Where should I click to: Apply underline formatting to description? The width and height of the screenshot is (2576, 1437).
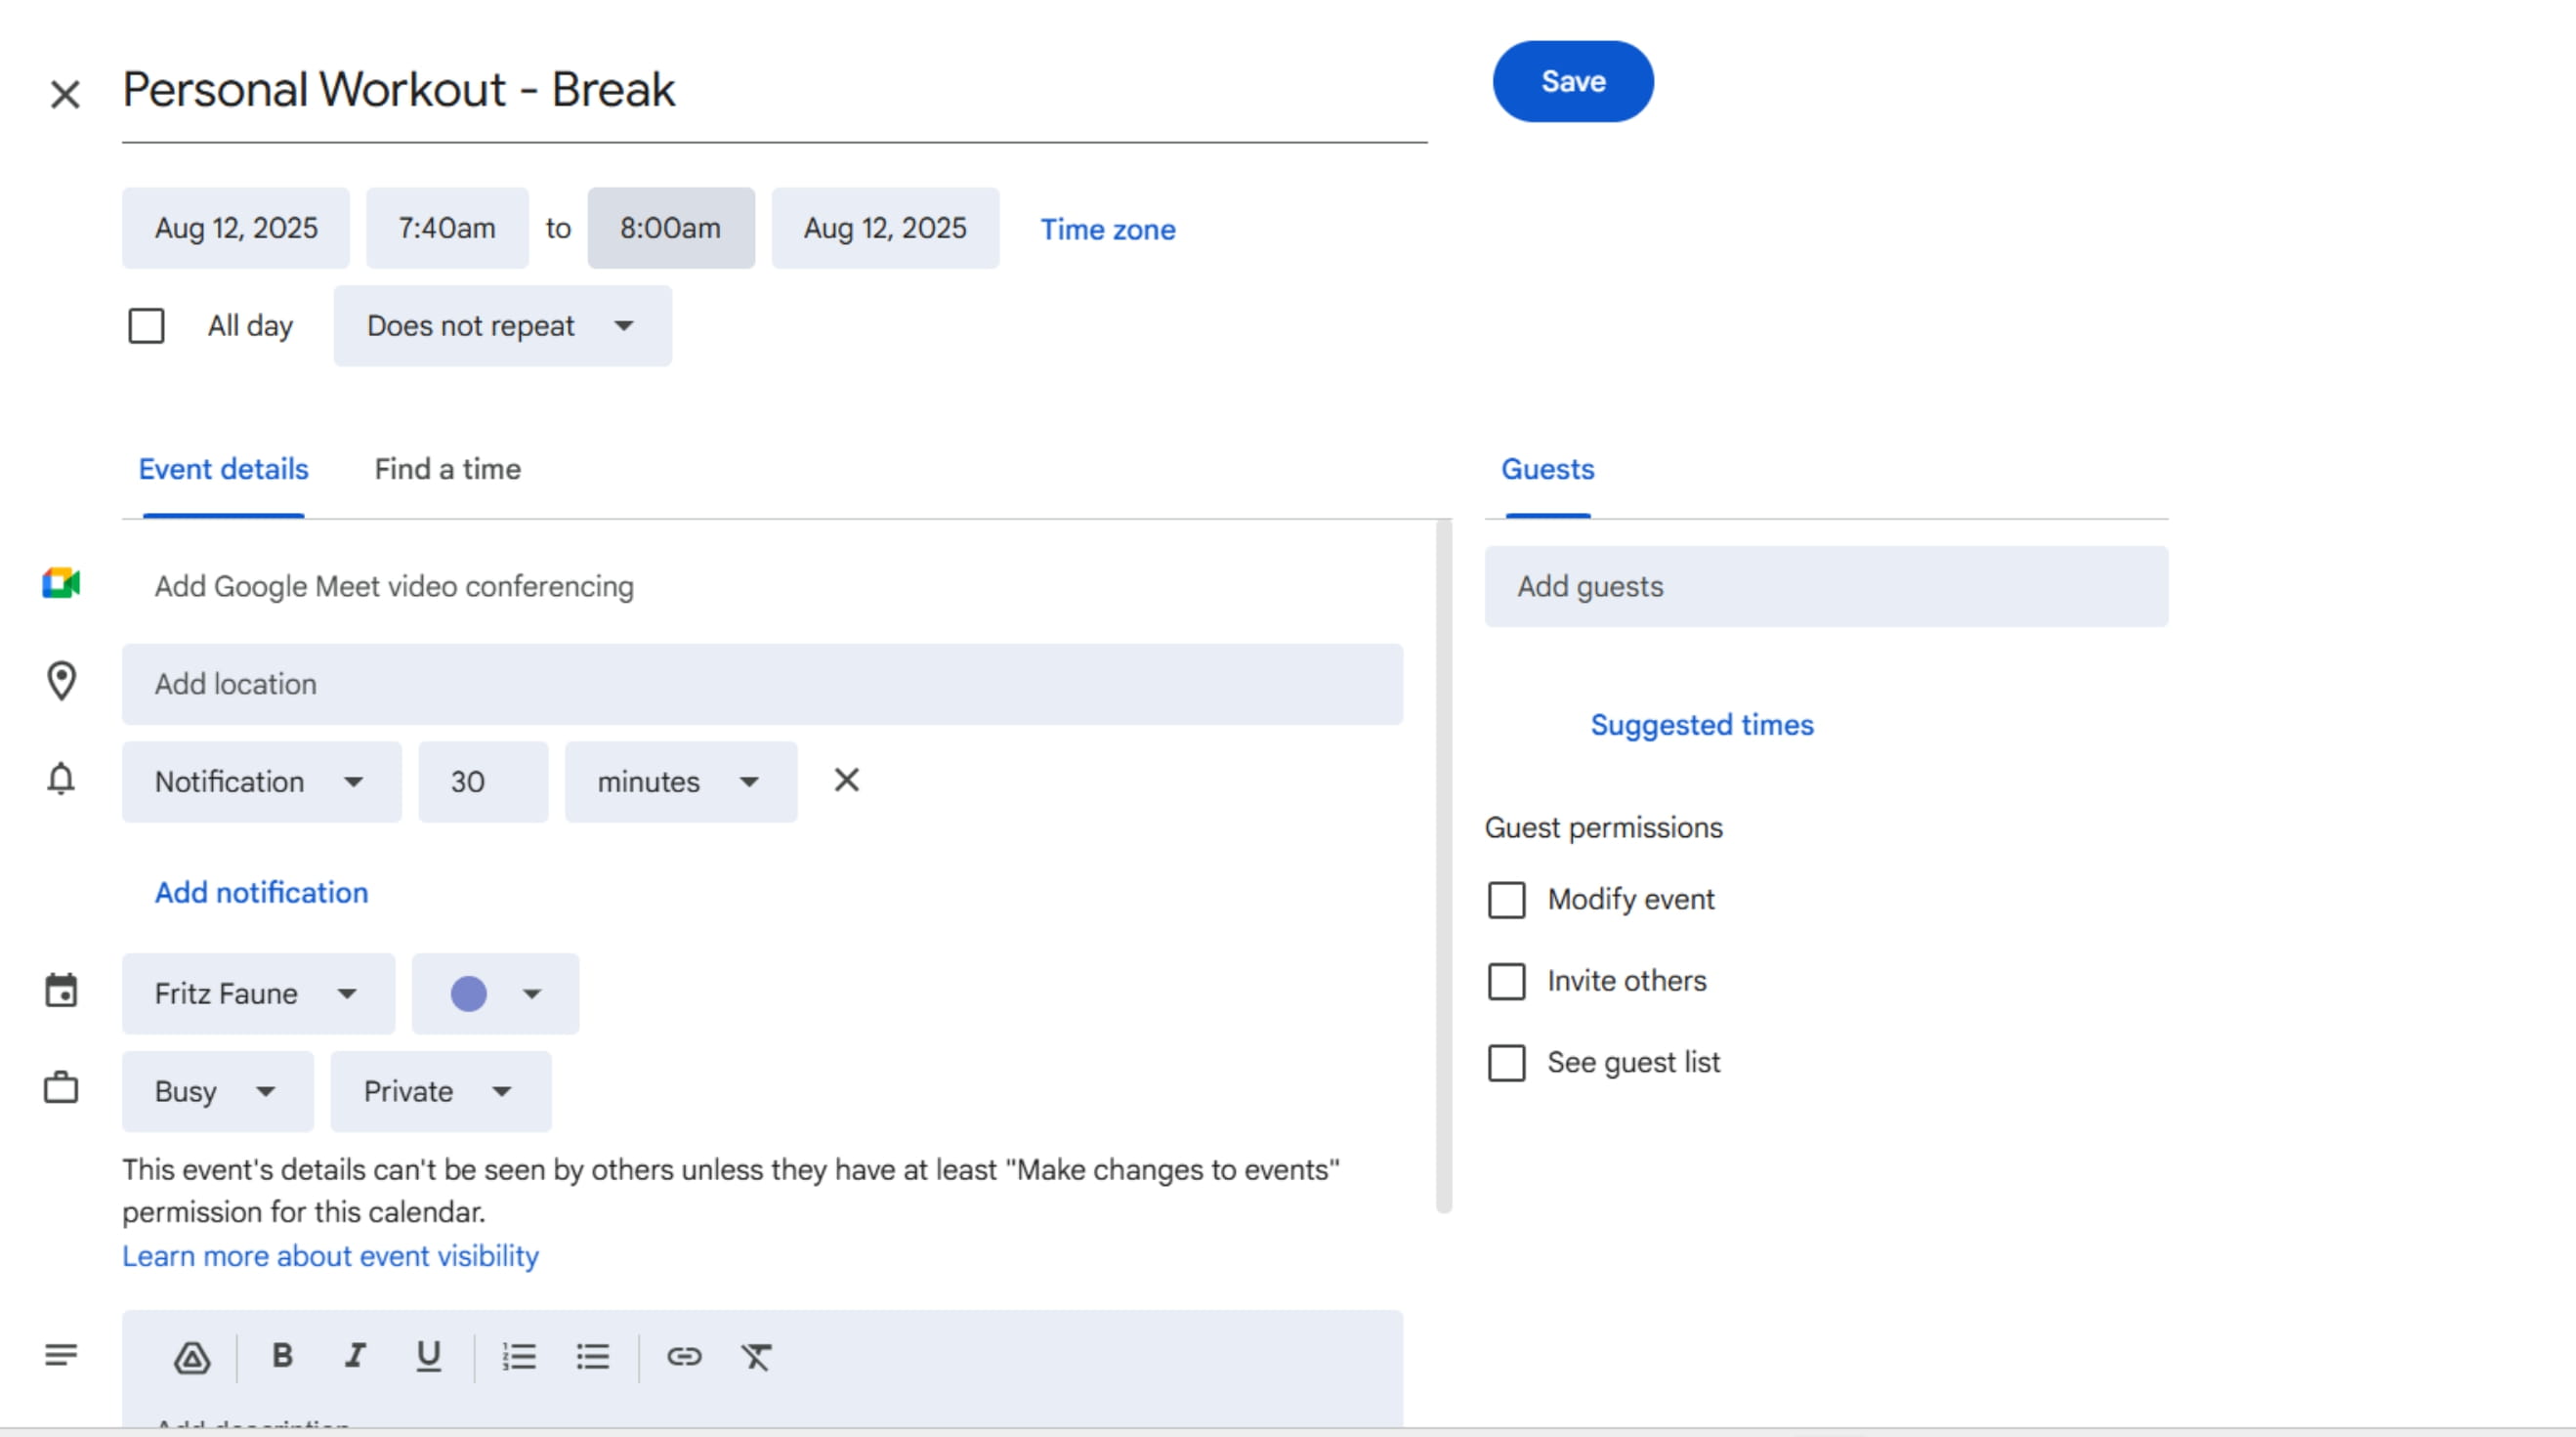(x=428, y=1356)
